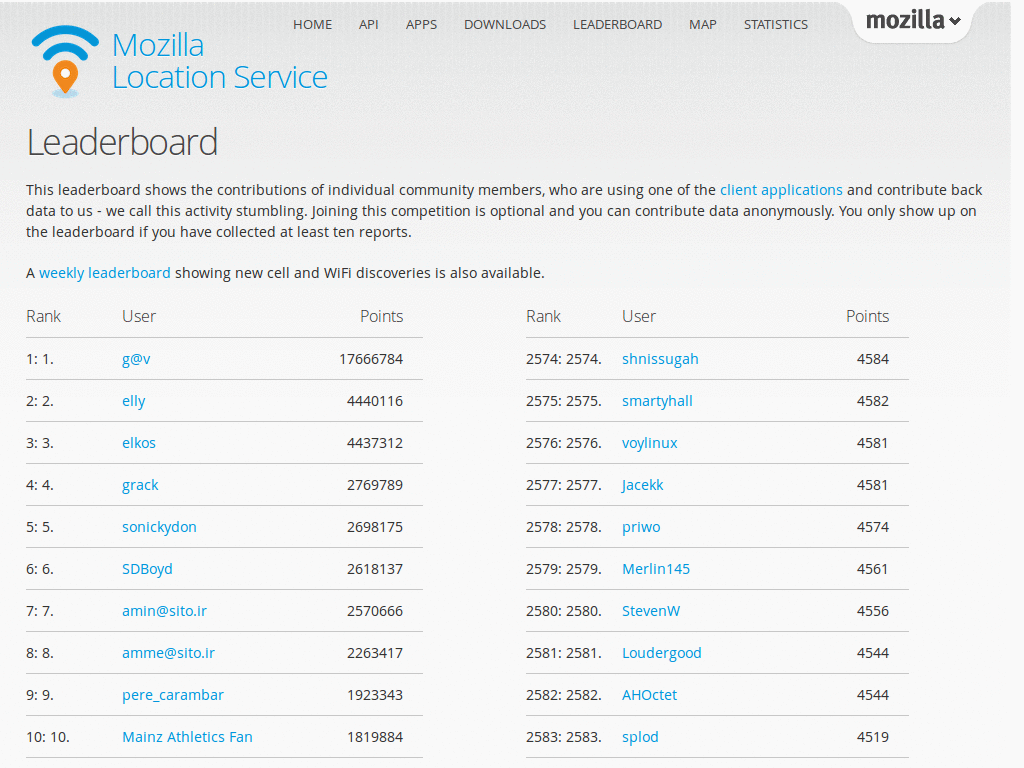Viewport: 1024px width, 768px height.
Task: Click smartyhall user link
Action: click(657, 401)
